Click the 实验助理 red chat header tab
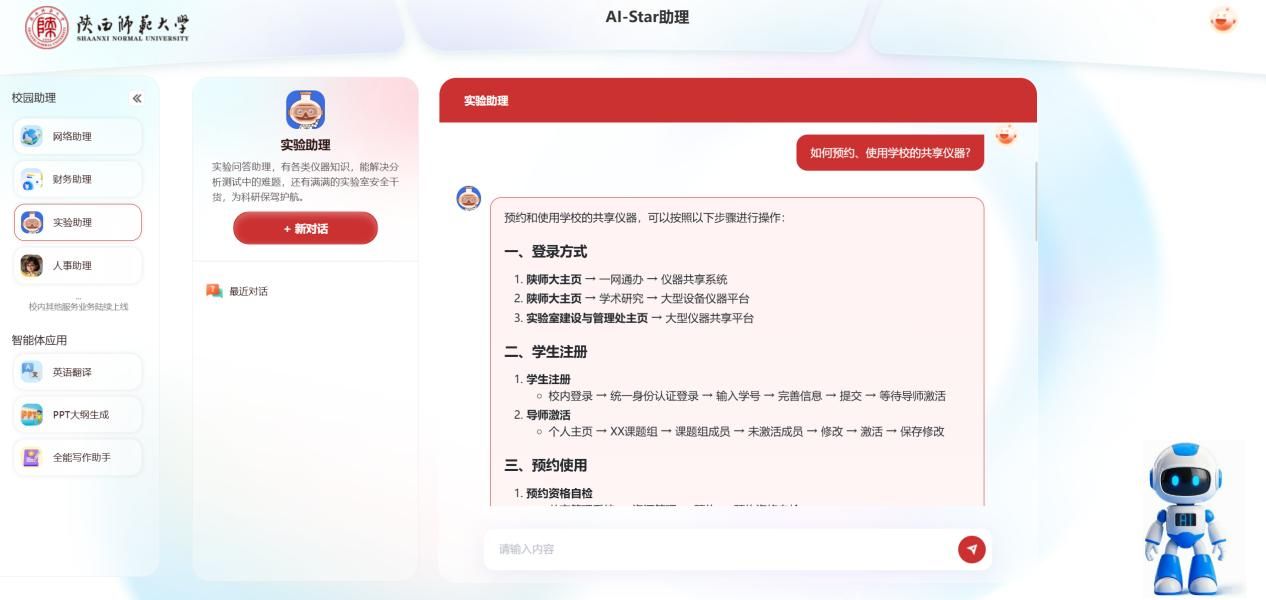The width and height of the screenshot is (1266, 600). click(x=486, y=101)
